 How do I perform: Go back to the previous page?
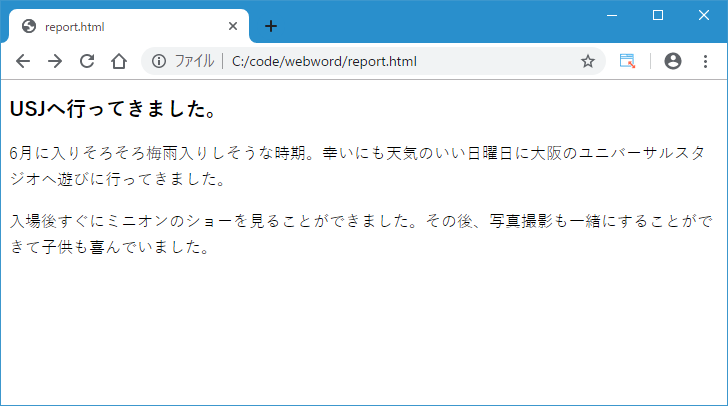(x=23, y=61)
